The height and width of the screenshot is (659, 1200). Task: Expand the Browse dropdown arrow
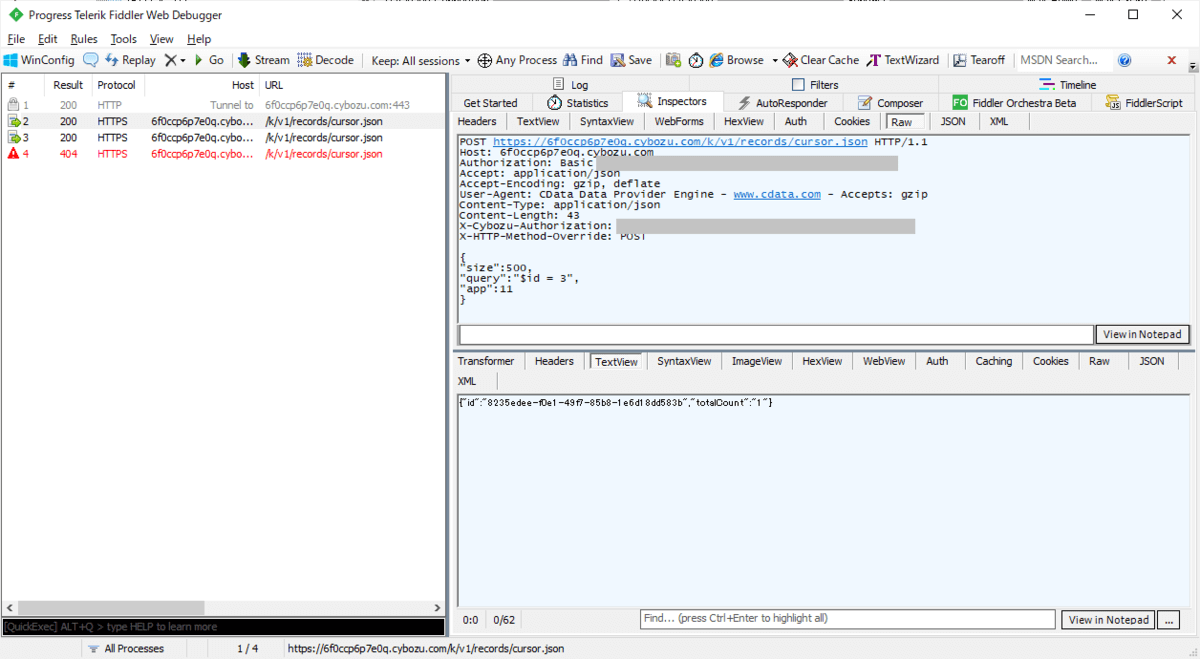[775, 60]
